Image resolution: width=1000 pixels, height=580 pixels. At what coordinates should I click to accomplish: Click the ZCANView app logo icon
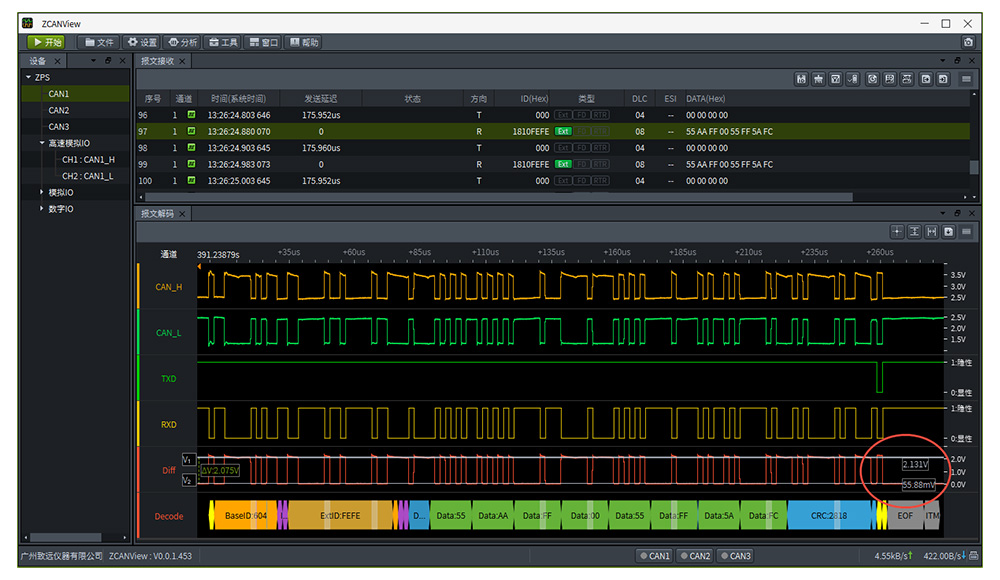pos(27,24)
